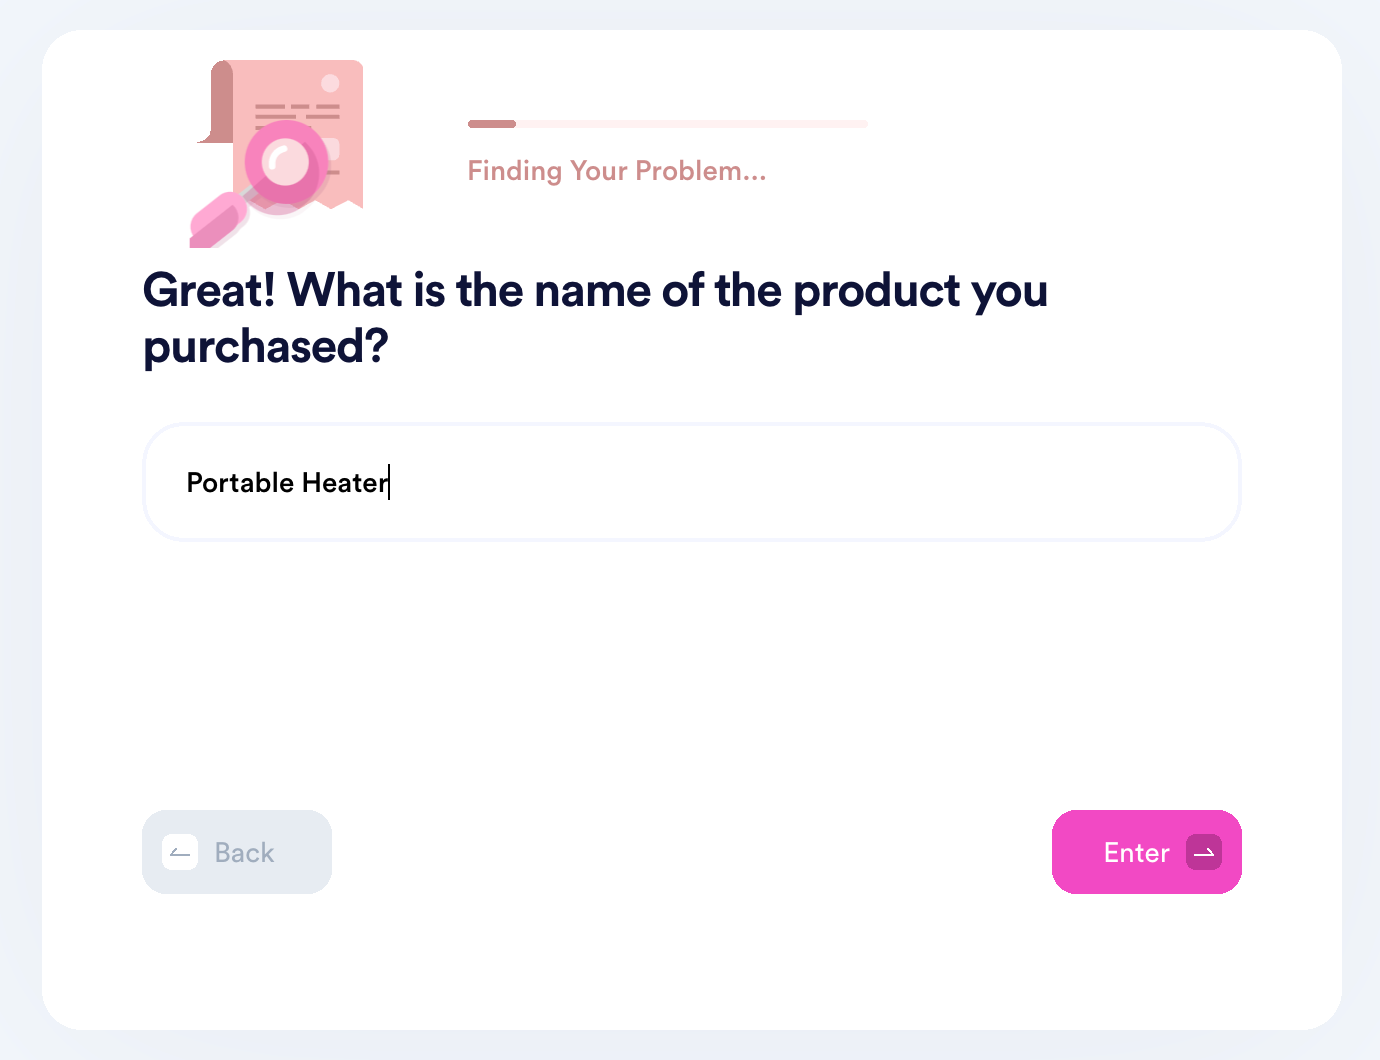This screenshot has height=1060, width=1380.
Task: Click the word 'purchased?' in the heading
Action: point(266,347)
